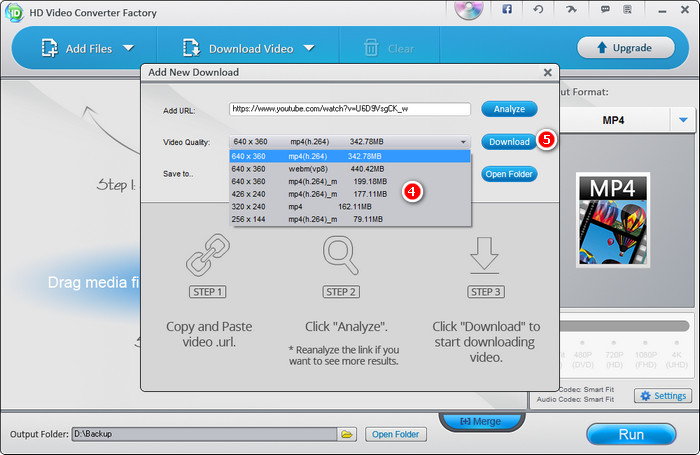The height and width of the screenshot is (455, 700).
Task: Click the Download button in dialog
Action: [x=509, y=142]
